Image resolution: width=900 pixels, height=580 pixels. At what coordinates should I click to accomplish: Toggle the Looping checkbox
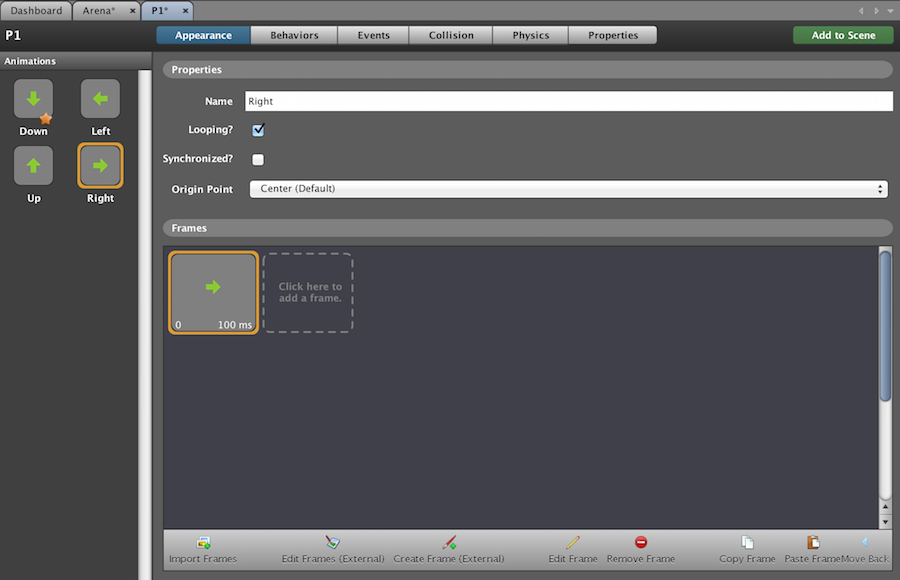tap(258, 130)
